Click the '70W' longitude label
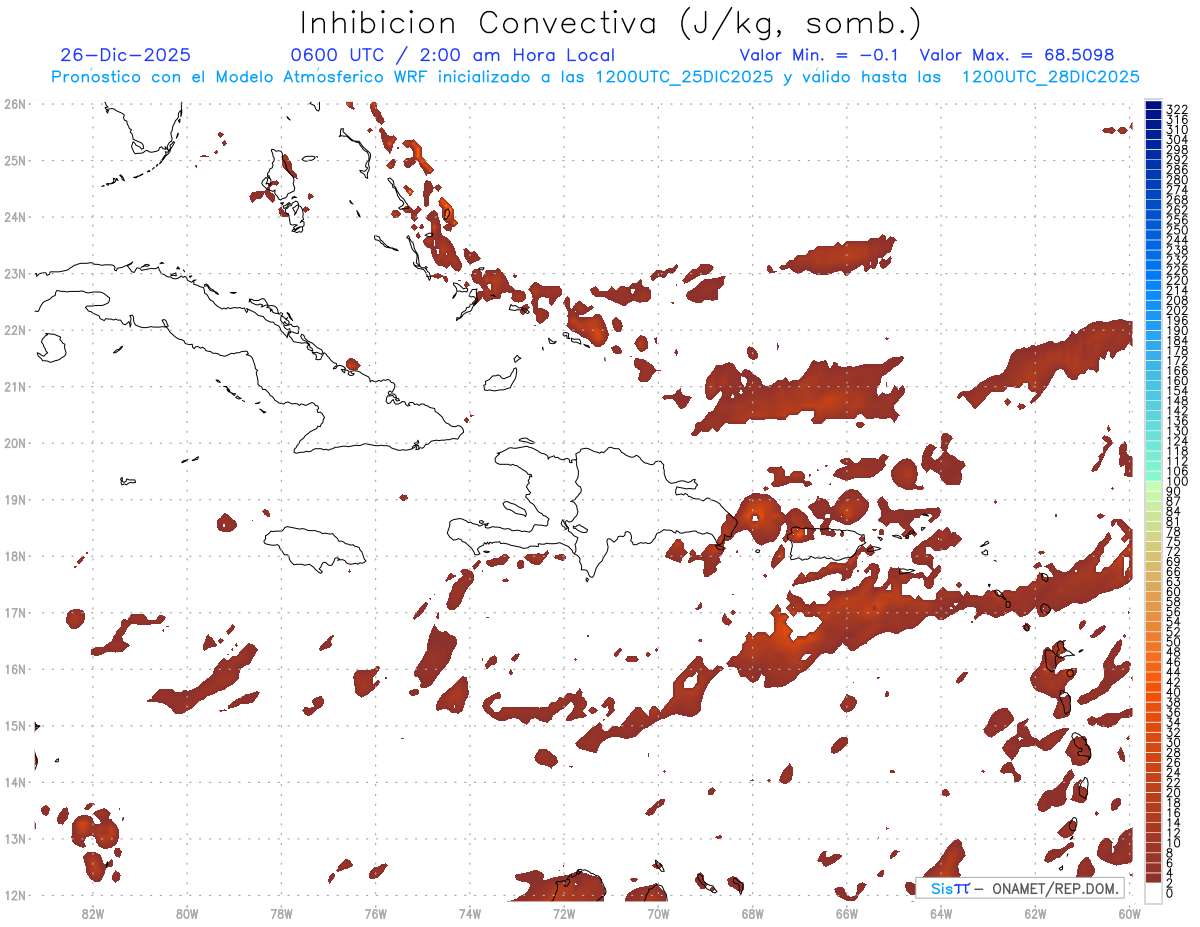 click(x=658, y=913)
